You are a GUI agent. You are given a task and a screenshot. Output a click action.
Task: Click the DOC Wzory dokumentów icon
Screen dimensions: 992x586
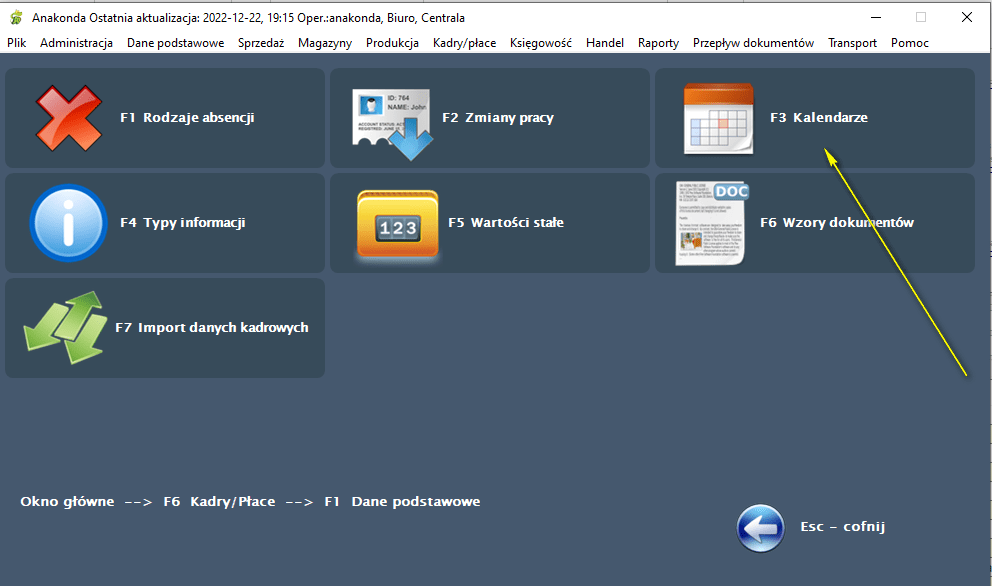712,223
